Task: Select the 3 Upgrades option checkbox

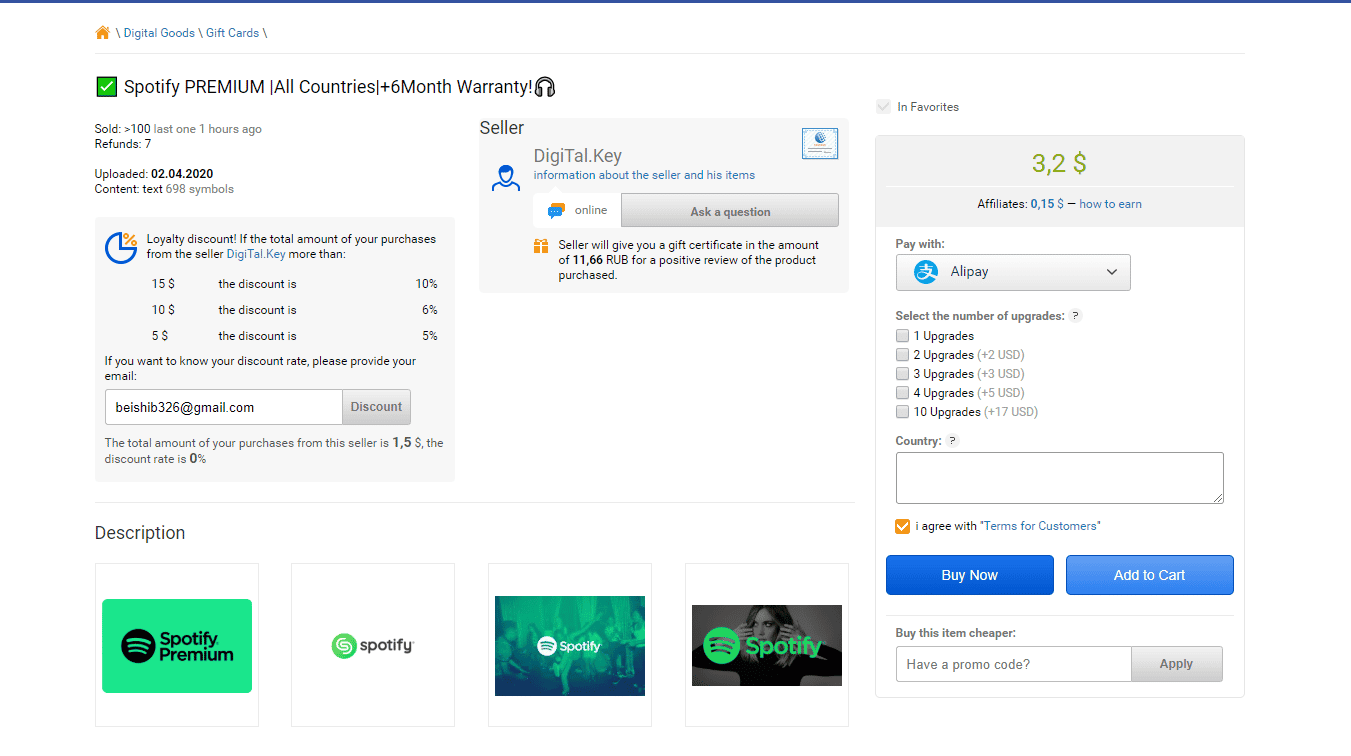Action: click(x=903, y=374)
